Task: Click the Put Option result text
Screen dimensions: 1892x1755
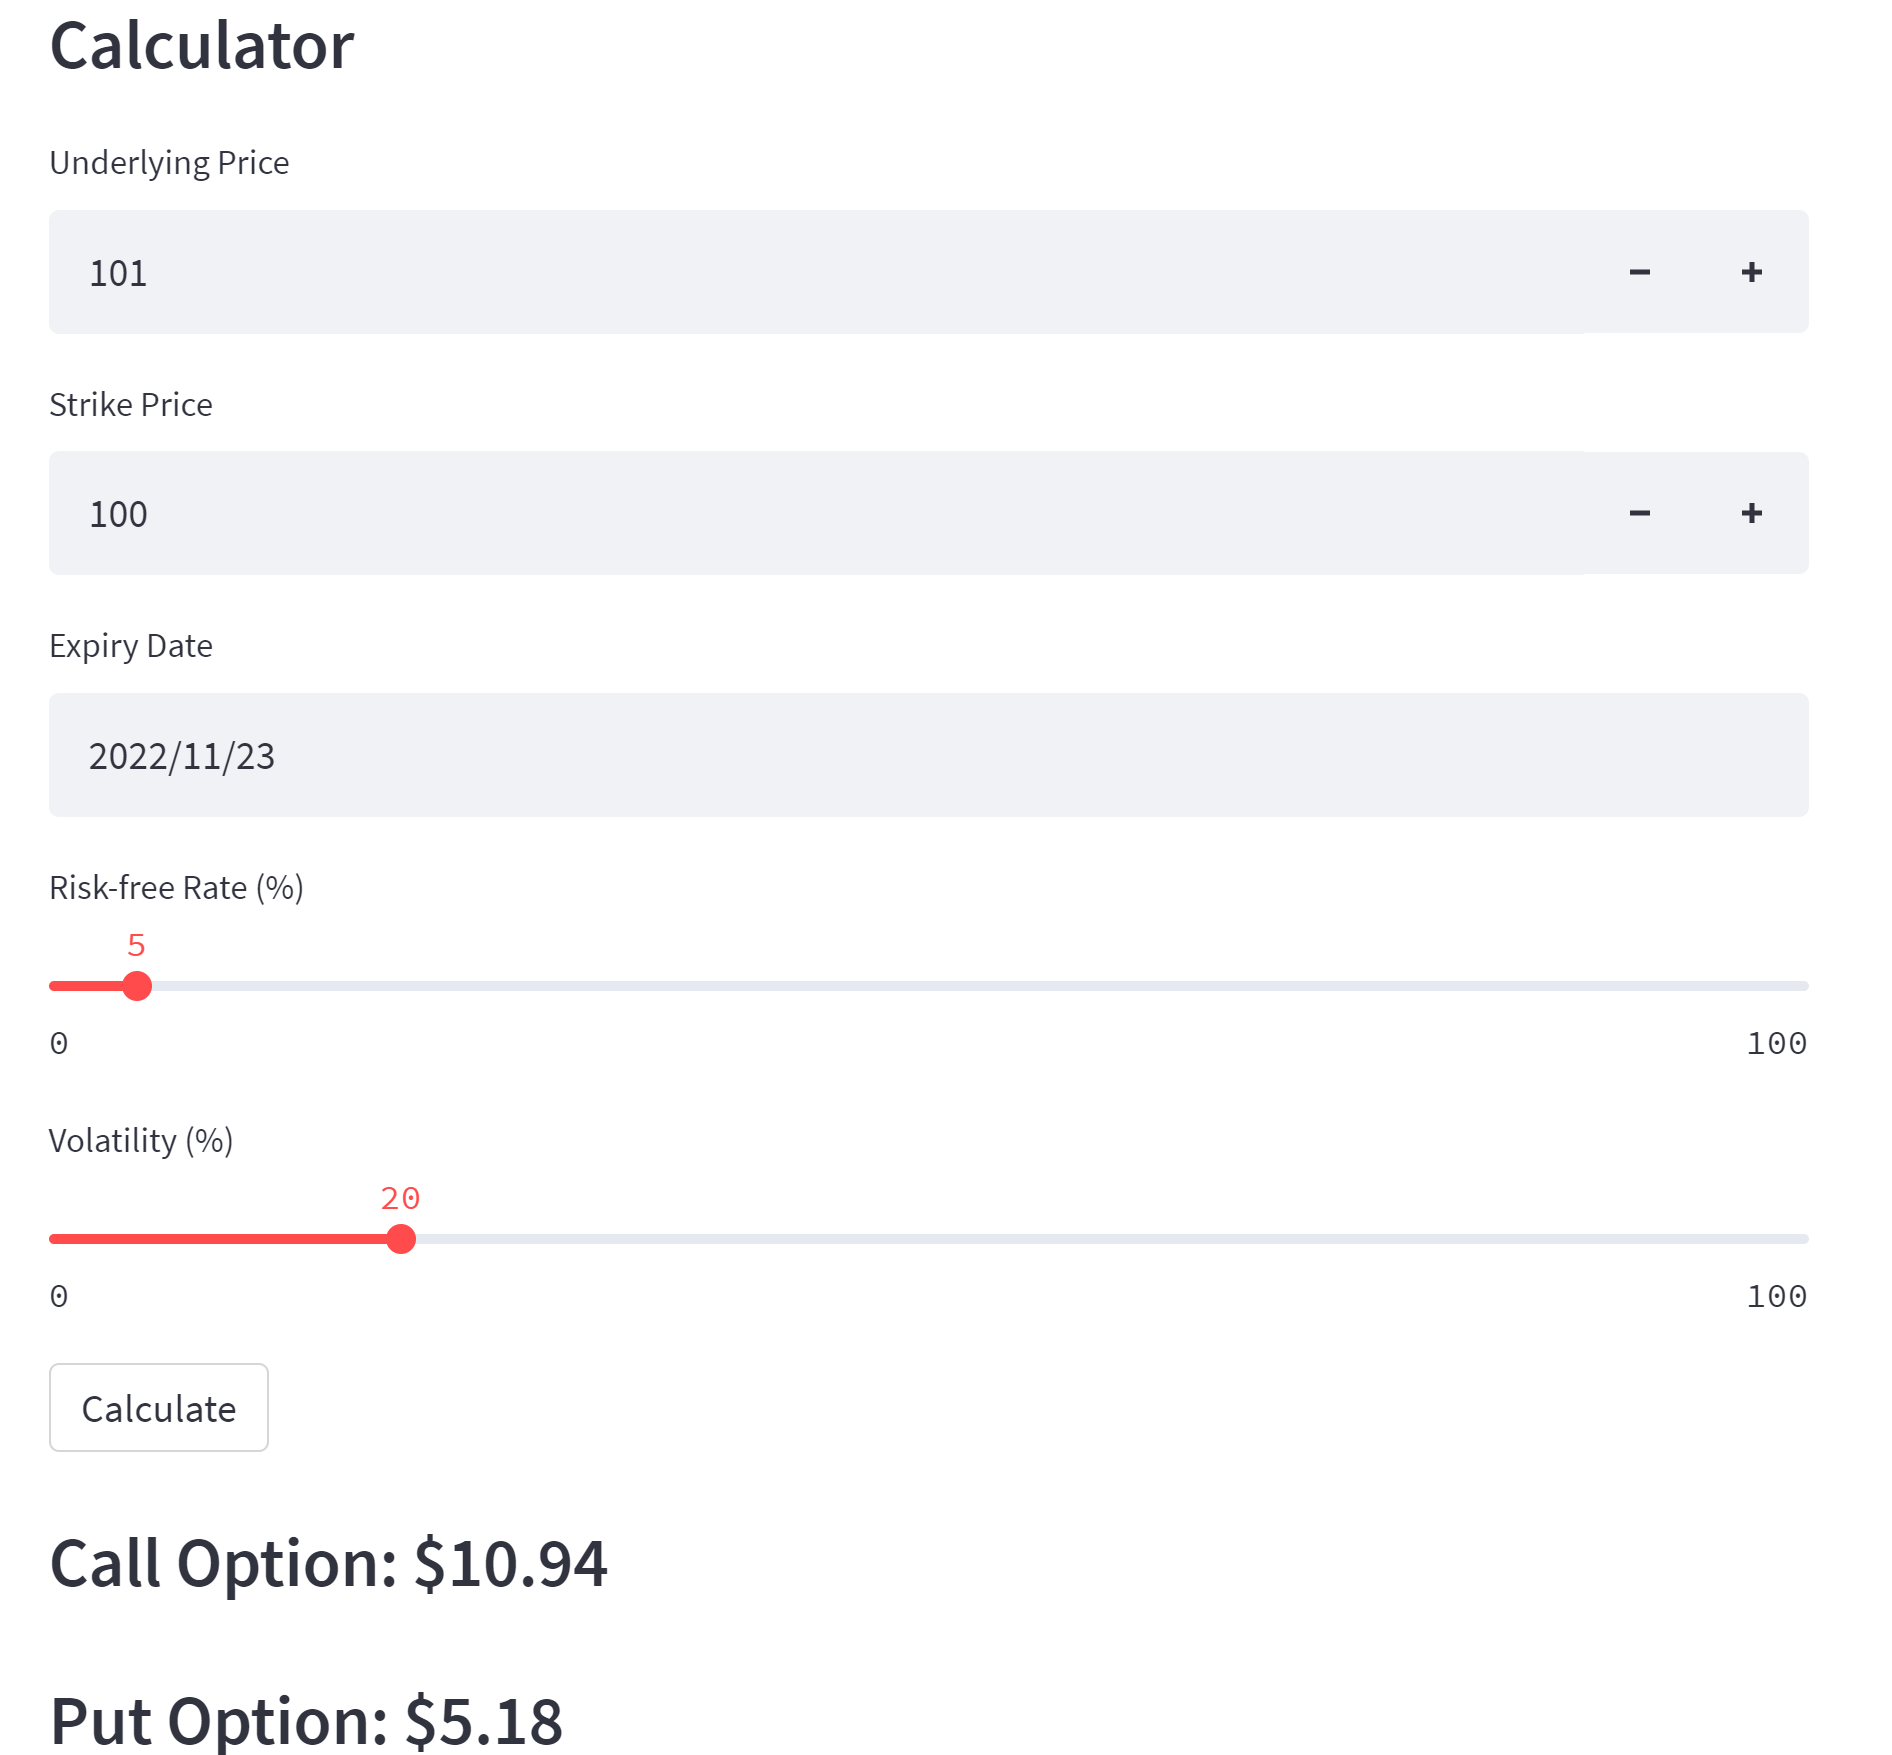Action: (306, 1717)
